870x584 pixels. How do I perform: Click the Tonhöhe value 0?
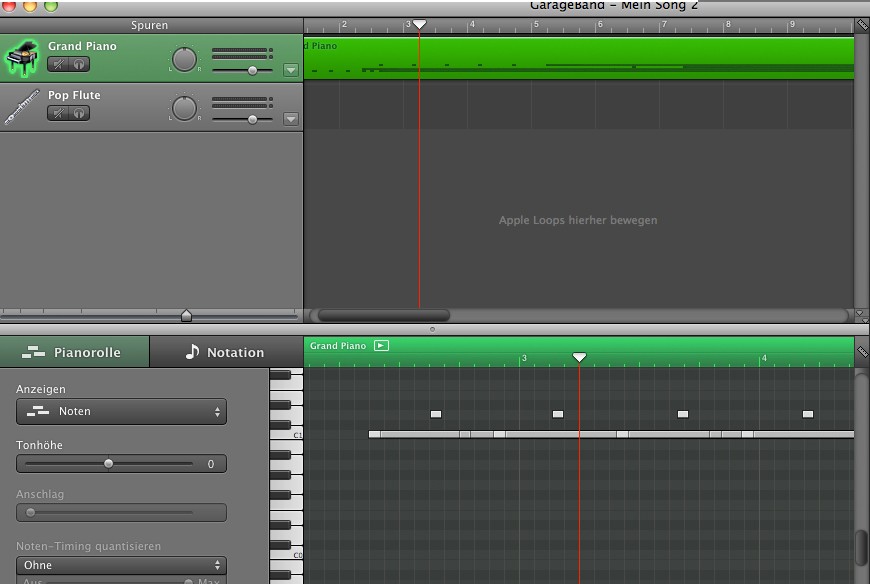tap(211, 464)
